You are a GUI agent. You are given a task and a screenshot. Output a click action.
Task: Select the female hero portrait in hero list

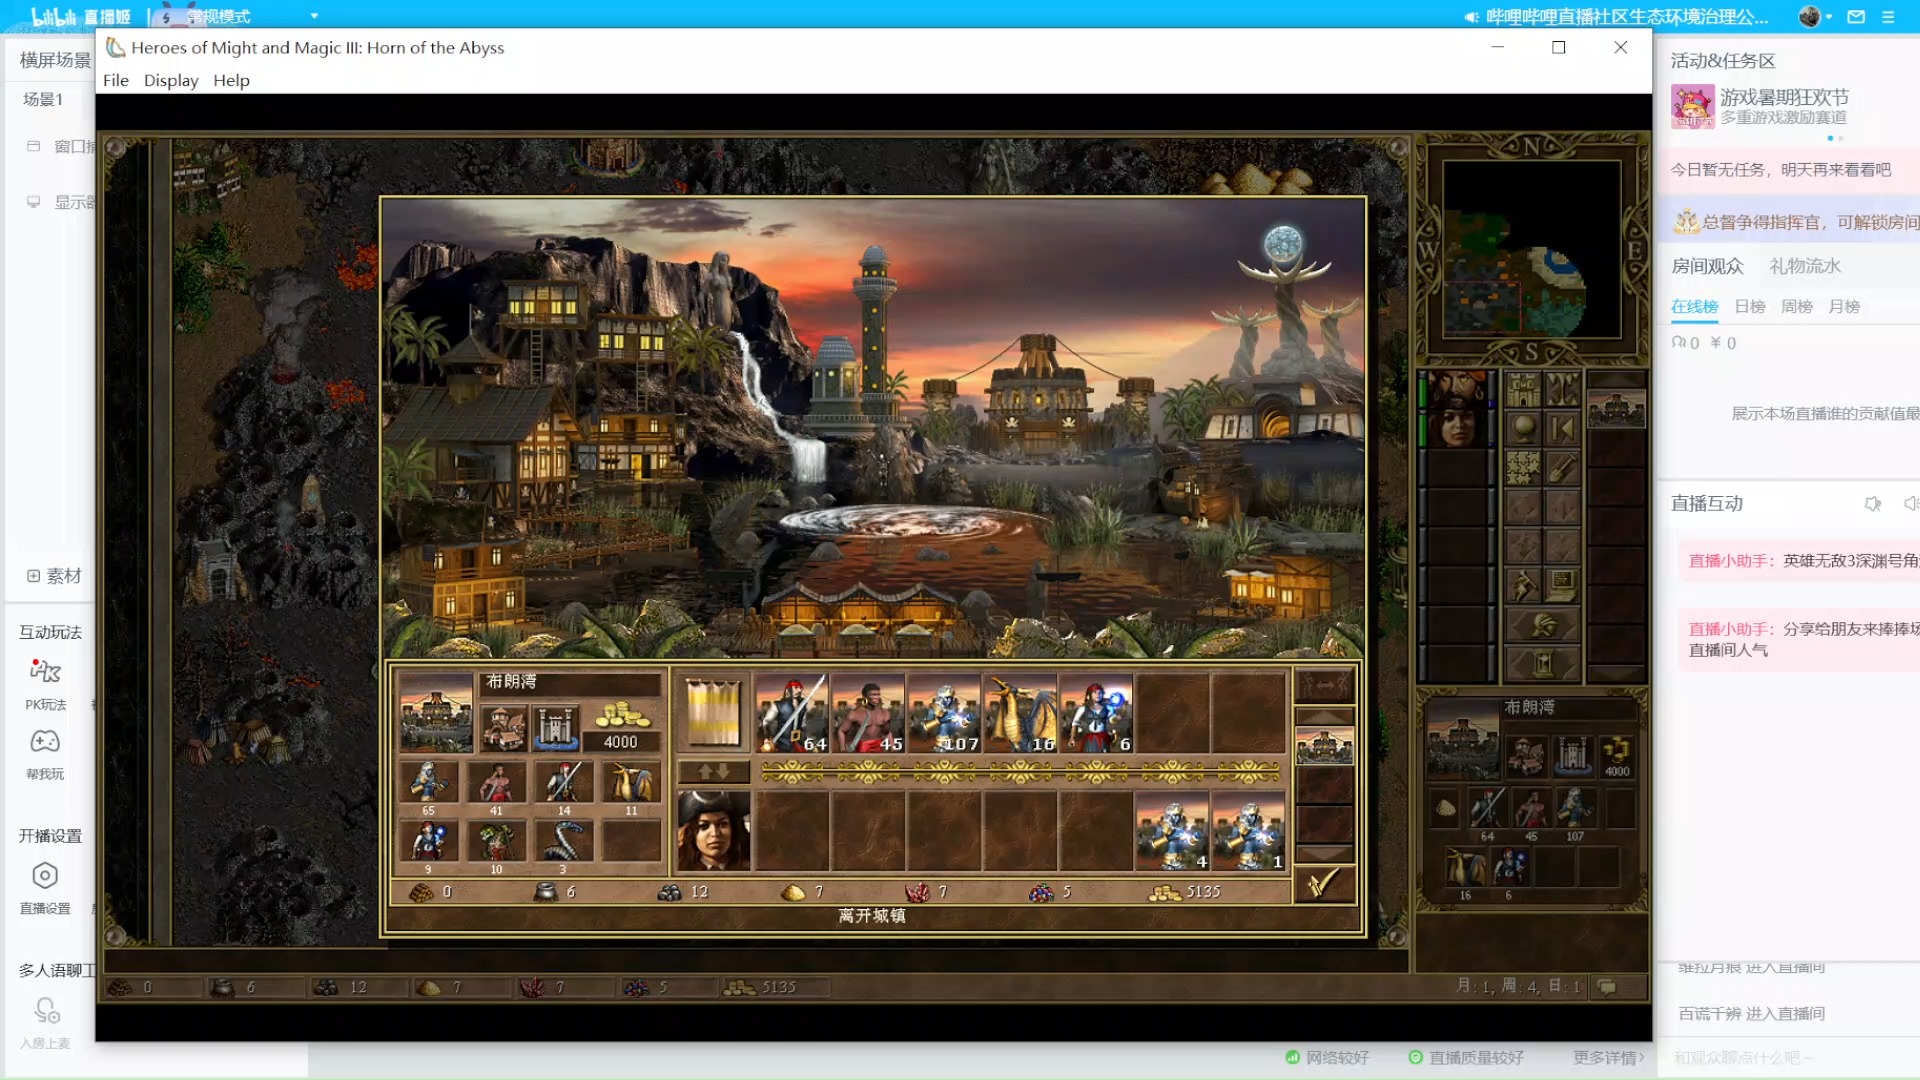[1457, 428]
